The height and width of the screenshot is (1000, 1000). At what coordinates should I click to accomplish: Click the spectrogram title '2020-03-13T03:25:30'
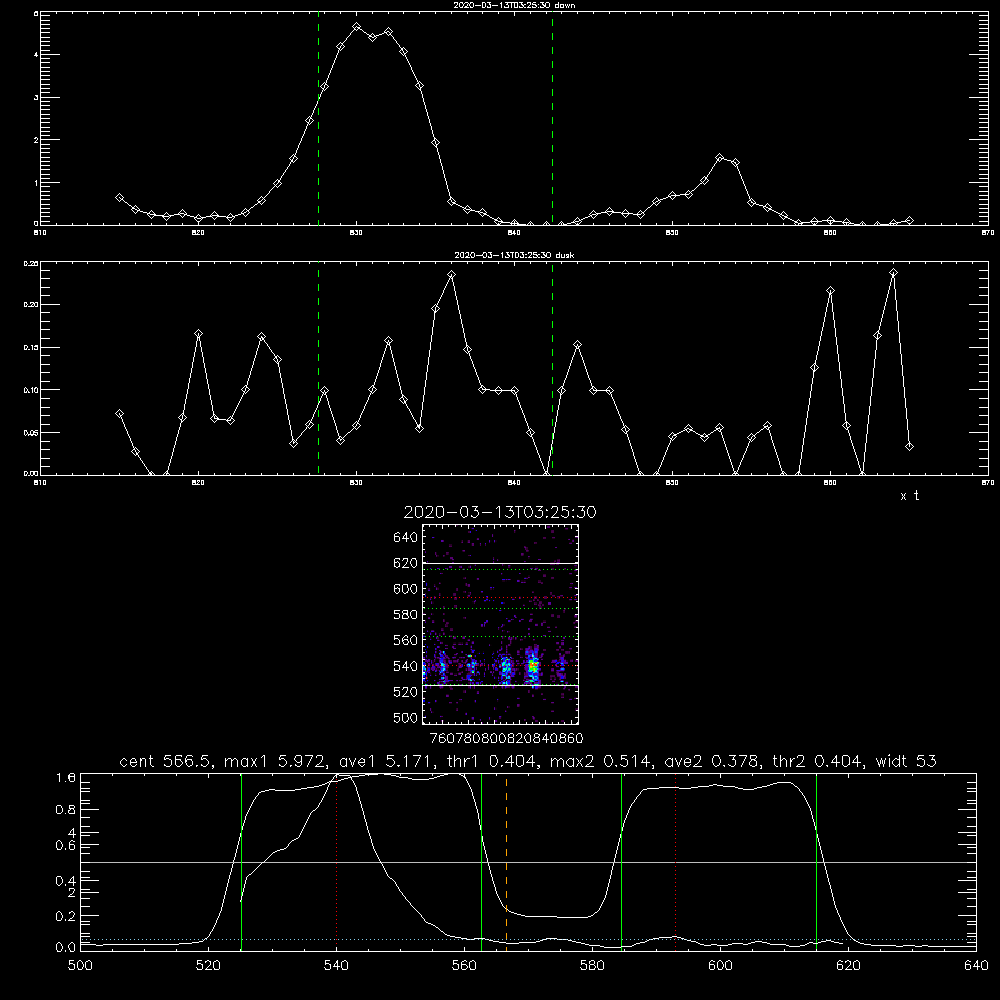pos(500,512)
